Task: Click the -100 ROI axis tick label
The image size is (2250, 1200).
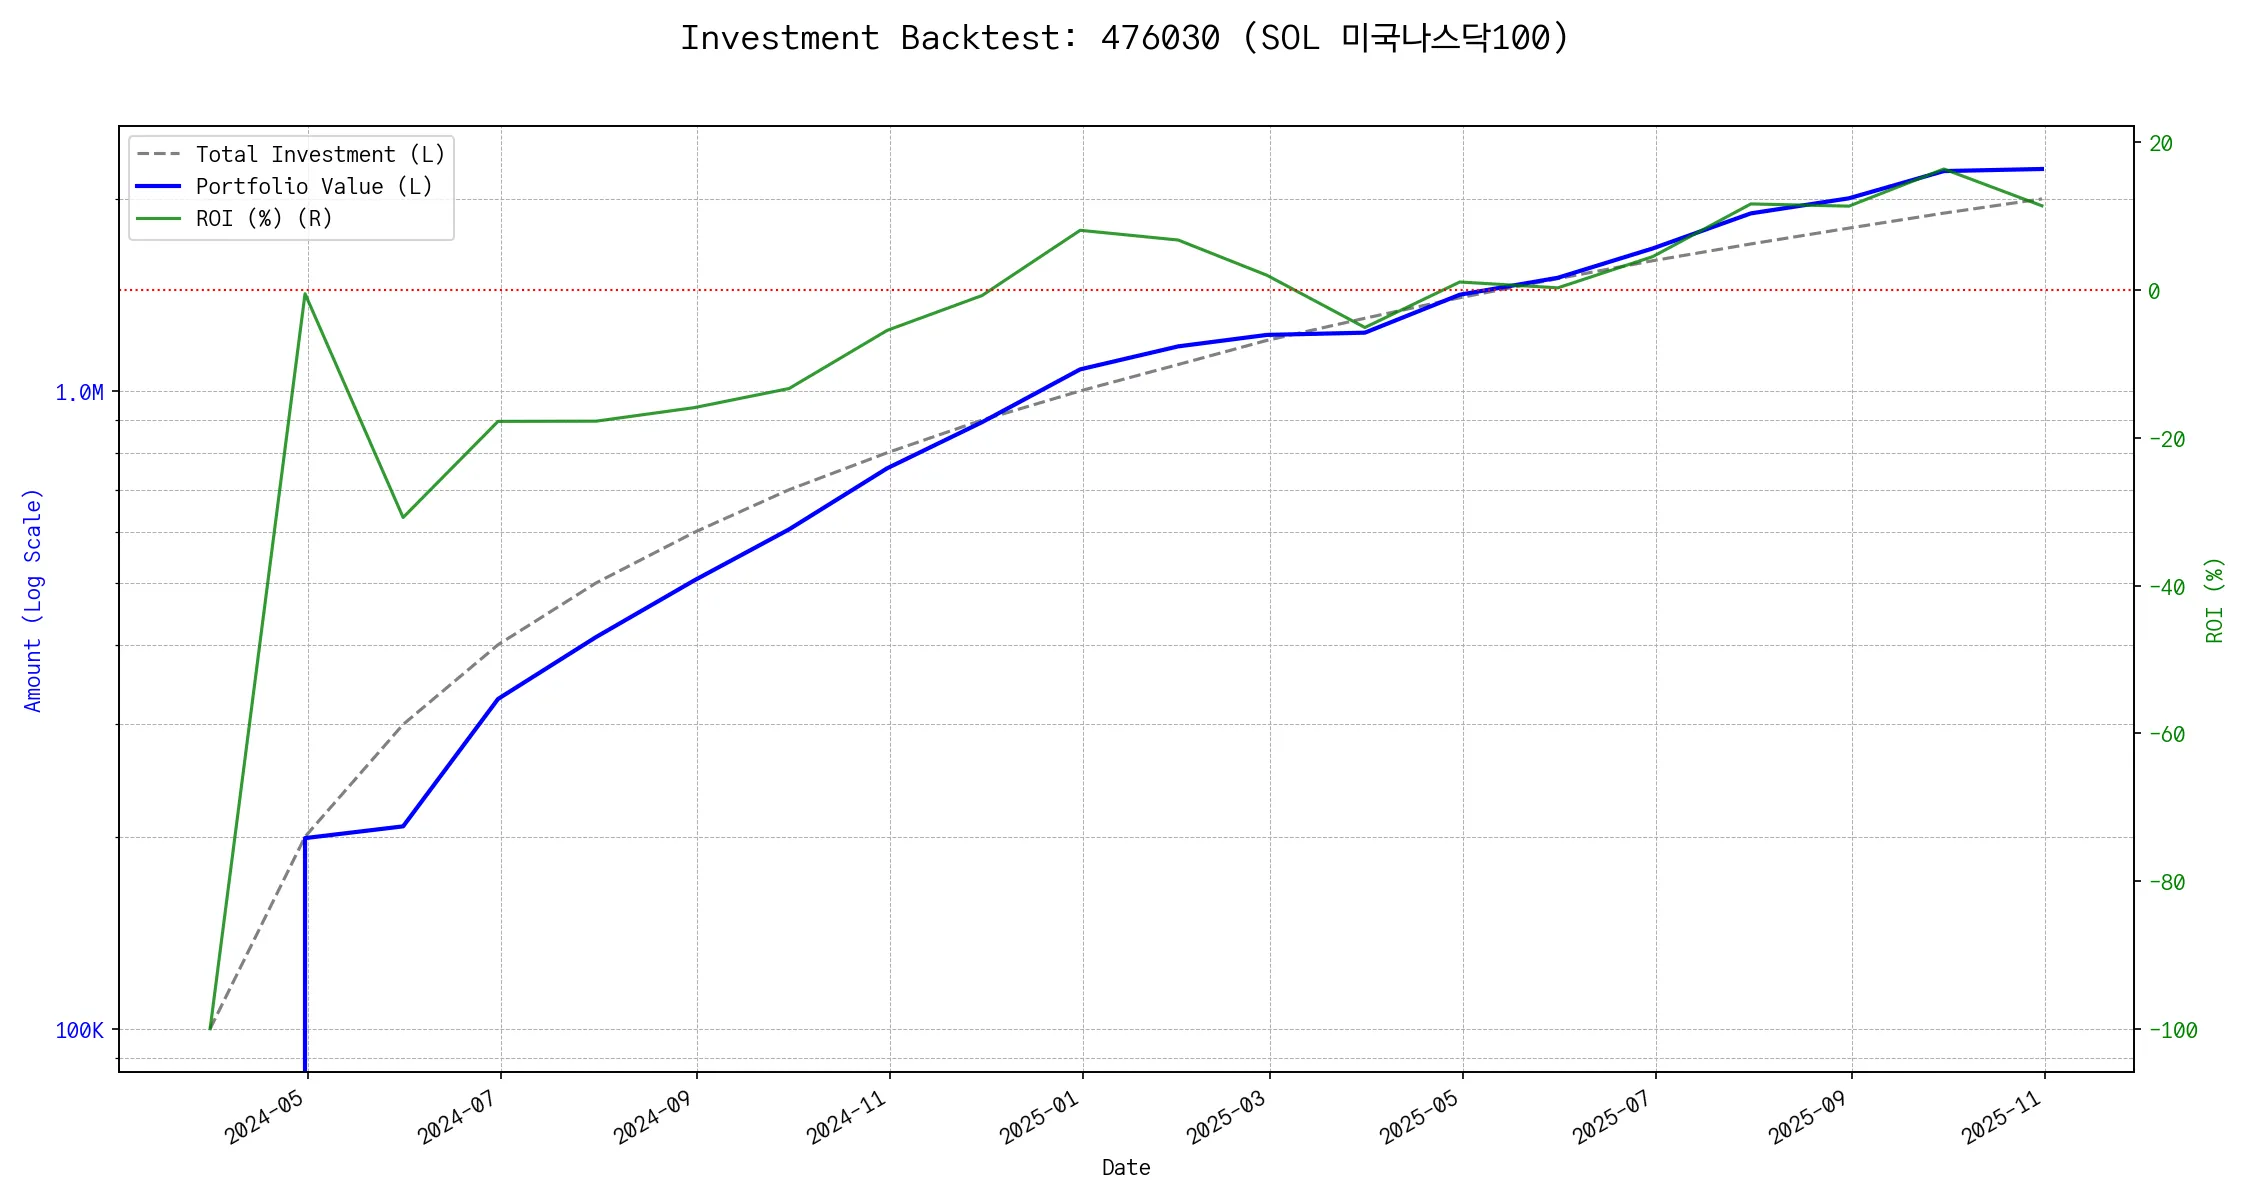Action: click(x=2172, y=1031)
